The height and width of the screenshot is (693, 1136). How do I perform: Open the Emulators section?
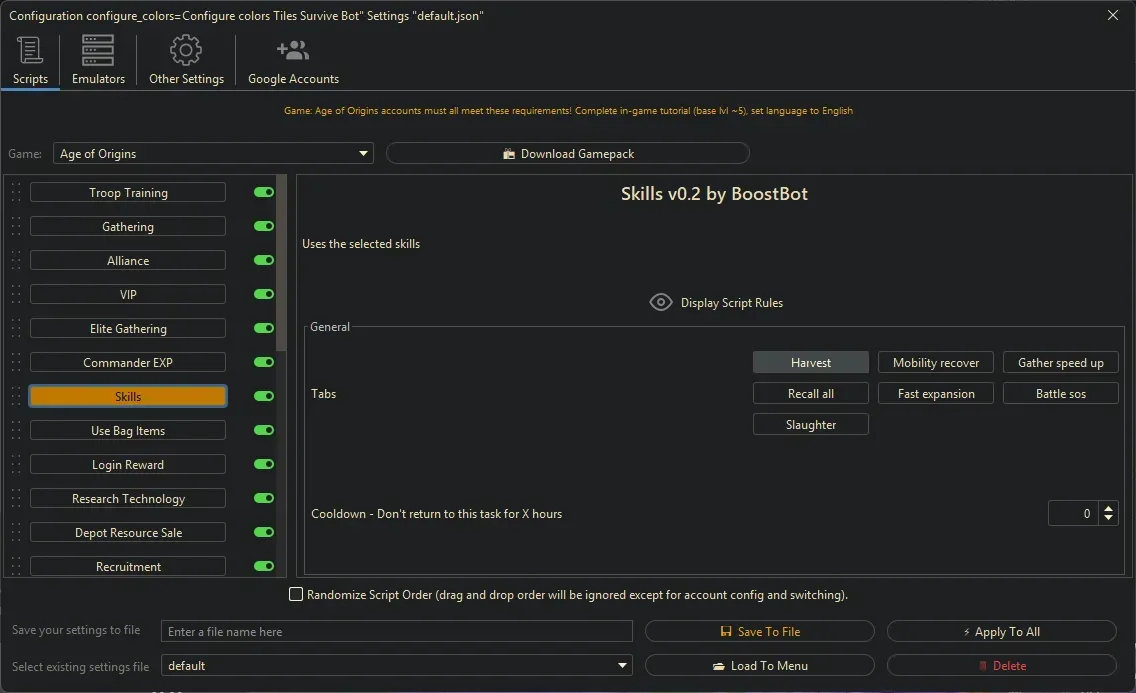97,60
